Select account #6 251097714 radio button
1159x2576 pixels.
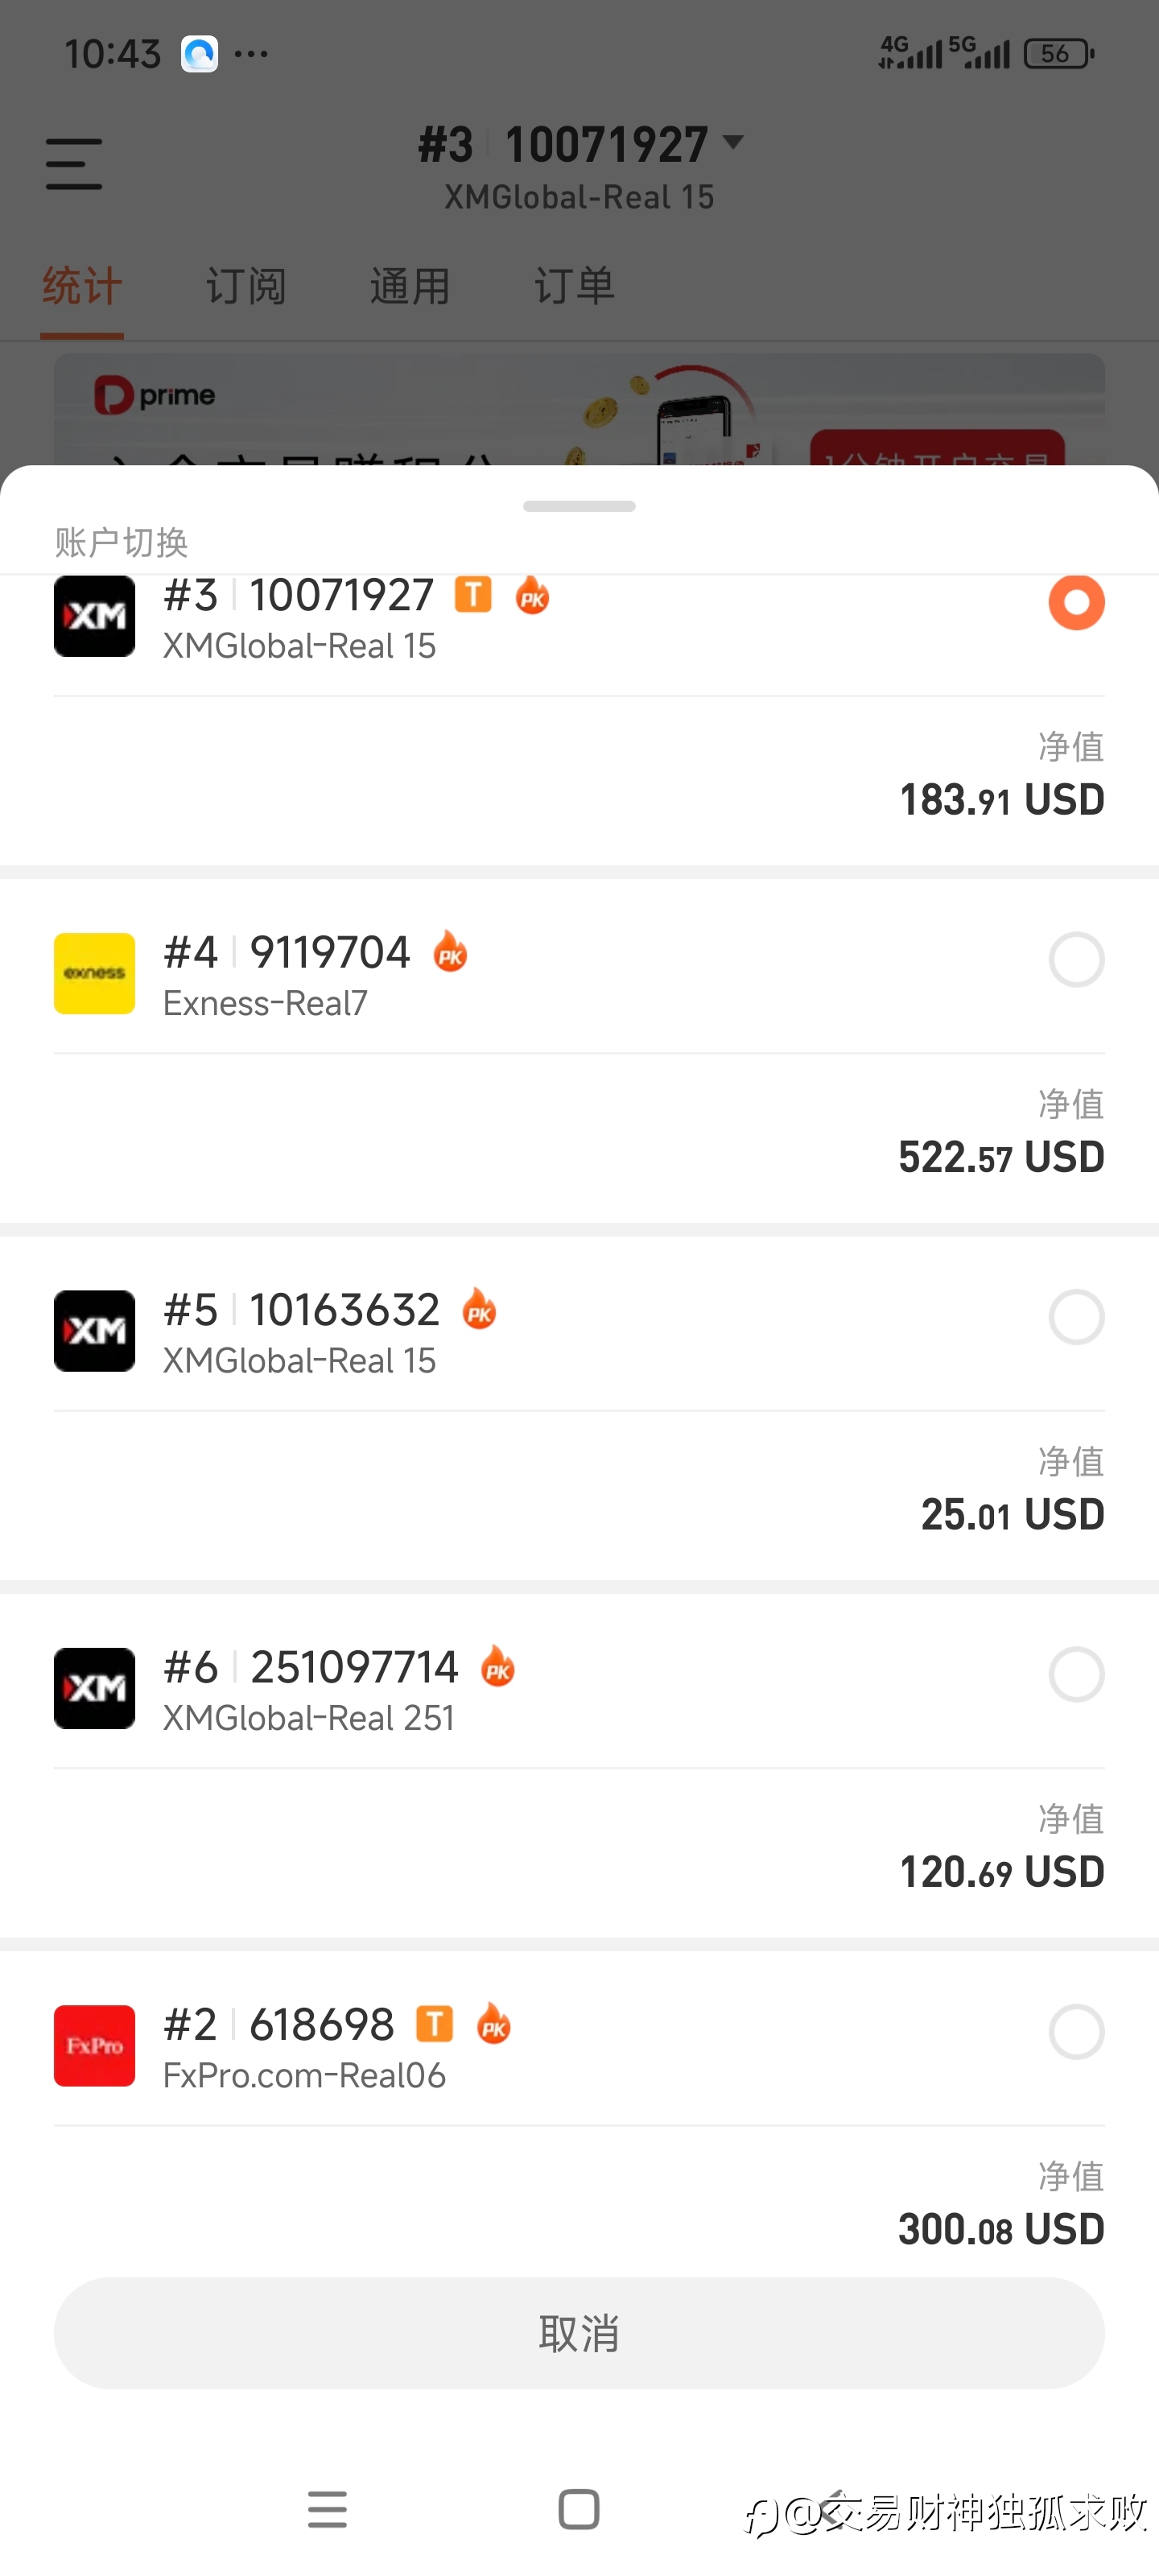point(1076,1675)
